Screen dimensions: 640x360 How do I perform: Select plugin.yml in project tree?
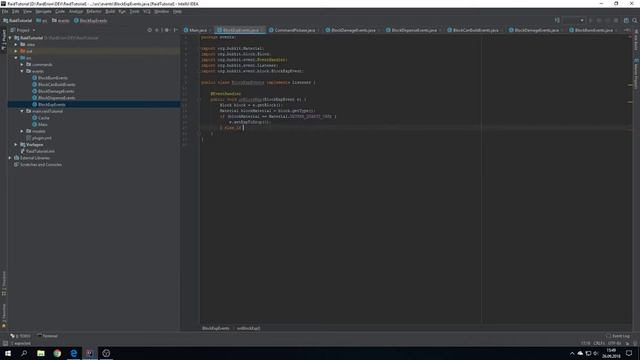click(x=42, y=138)
